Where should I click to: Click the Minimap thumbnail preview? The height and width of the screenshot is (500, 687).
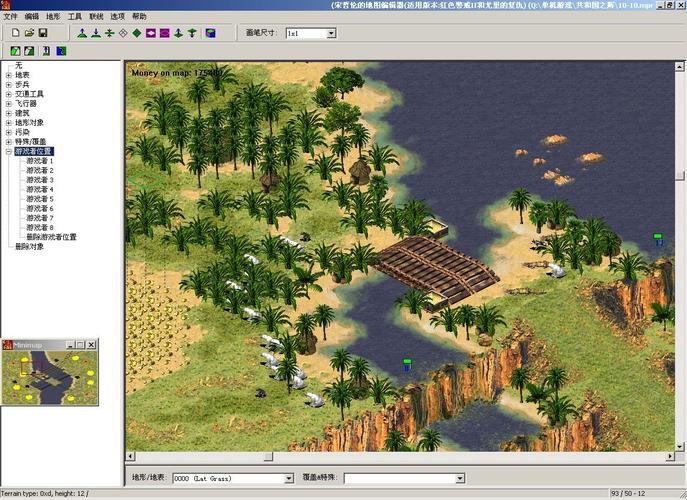52,375
